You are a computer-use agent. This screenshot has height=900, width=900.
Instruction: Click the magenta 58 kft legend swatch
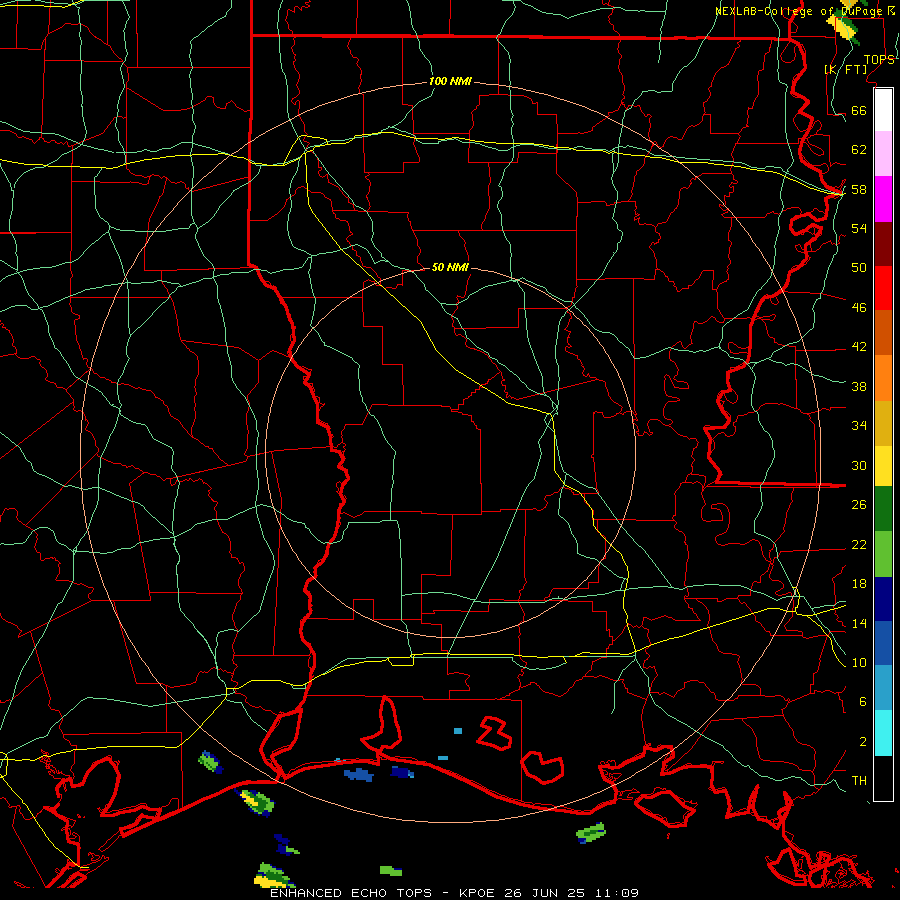(x=883, y=199)
